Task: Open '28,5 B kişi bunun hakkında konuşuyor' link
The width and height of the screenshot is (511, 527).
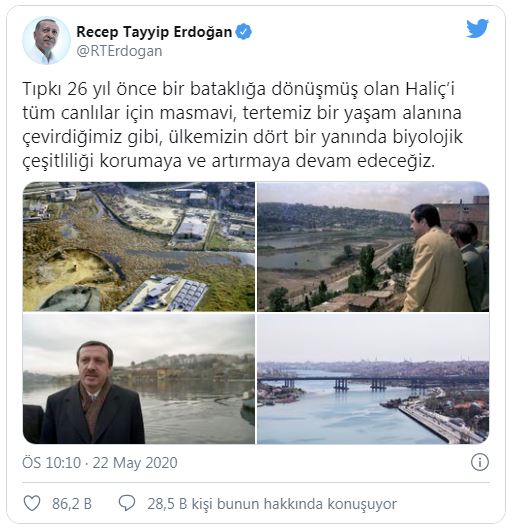Action: (x=272, y=504)
